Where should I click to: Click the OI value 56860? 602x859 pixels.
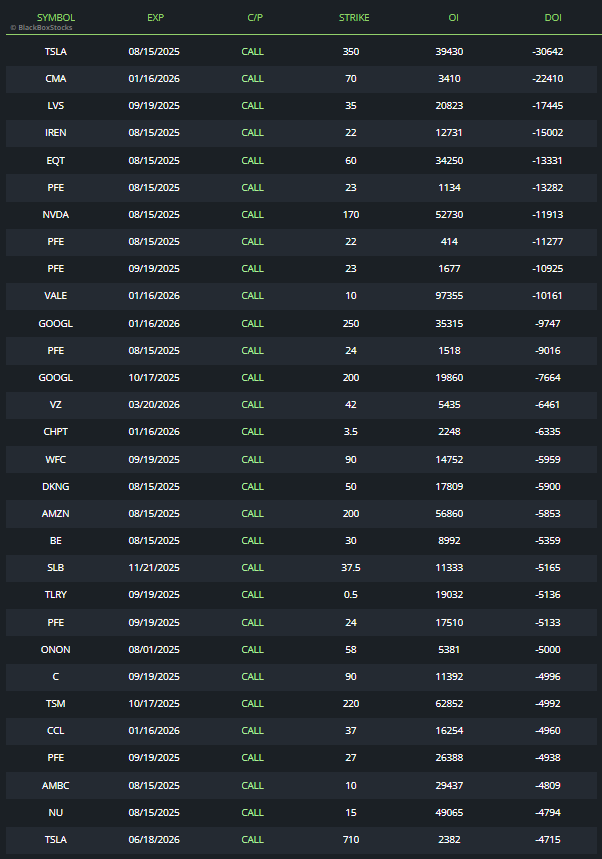pyautogui.click(x=449, y=513)
